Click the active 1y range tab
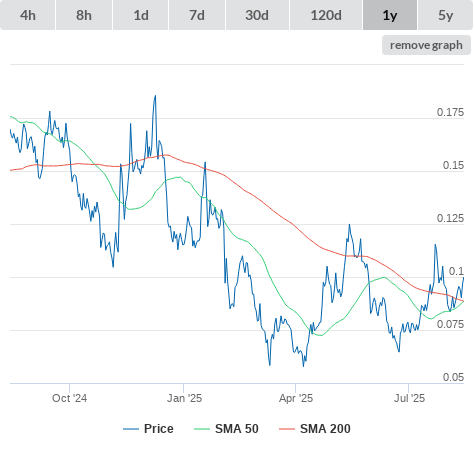Viewport: 474px width, 455px height. (390, 15)
